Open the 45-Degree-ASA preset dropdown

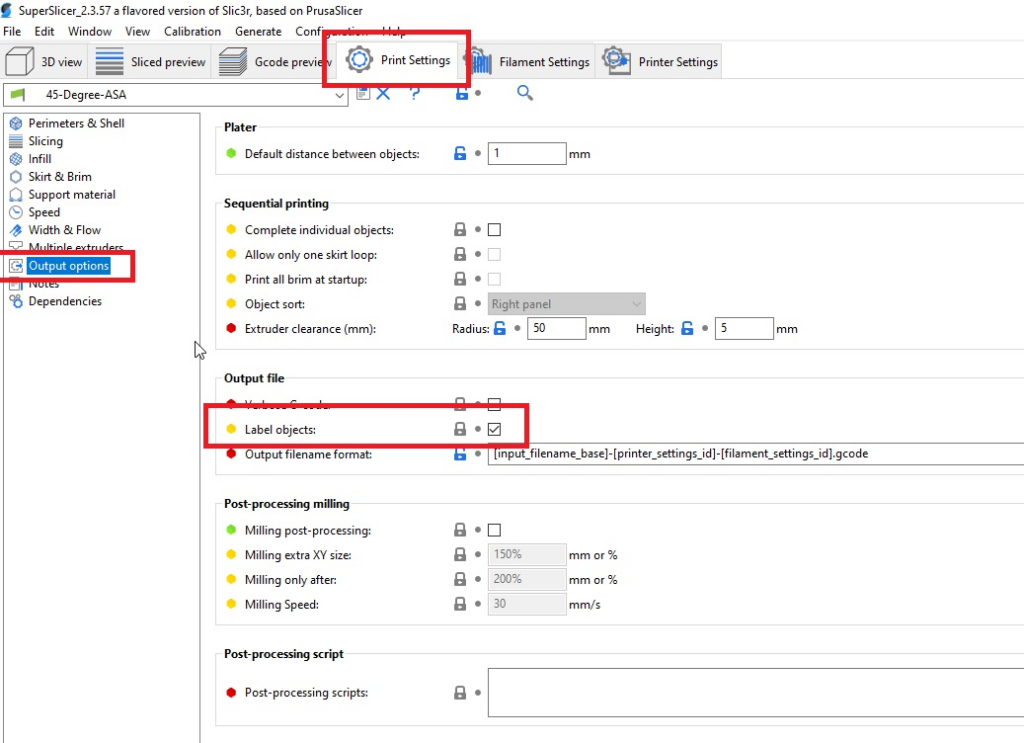(x=176, y=95)
